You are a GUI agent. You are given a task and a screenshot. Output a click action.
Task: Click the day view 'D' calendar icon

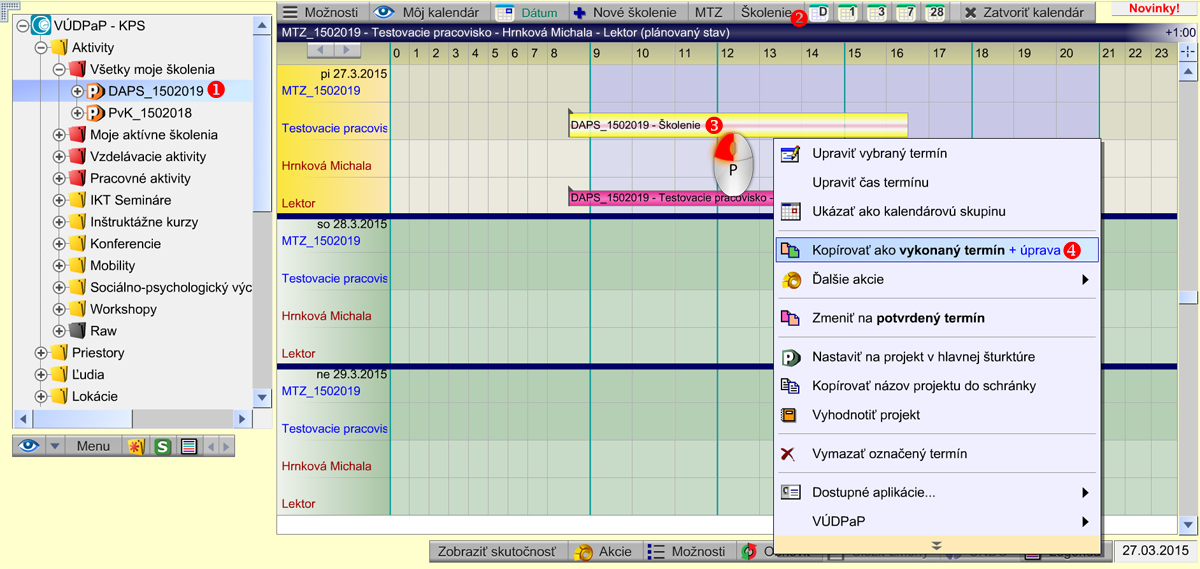[818, 13]
